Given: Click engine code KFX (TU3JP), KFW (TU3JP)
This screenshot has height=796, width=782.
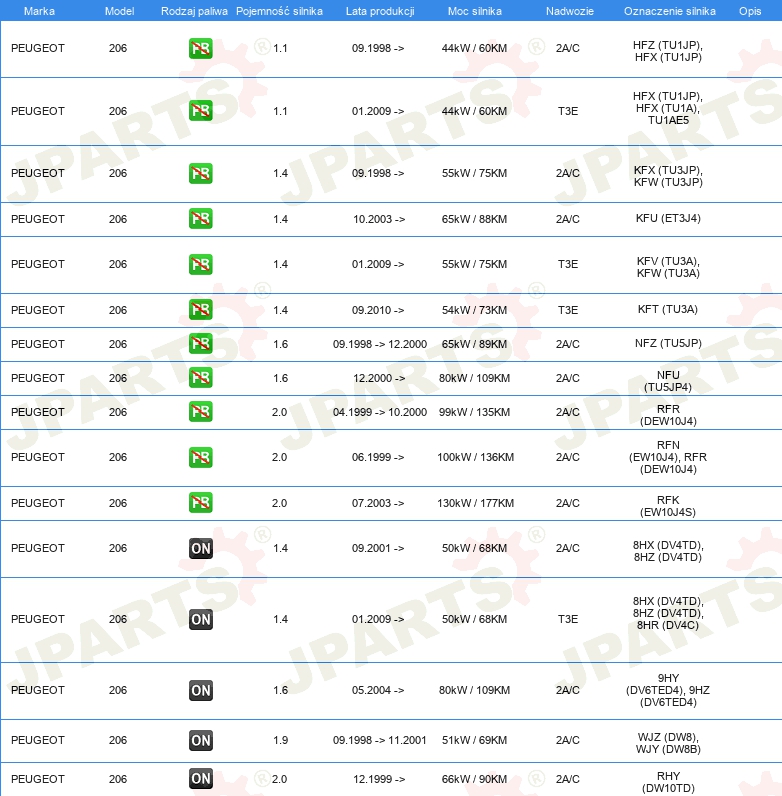Looking at the screenshot, I should click(x=668, y=176).
